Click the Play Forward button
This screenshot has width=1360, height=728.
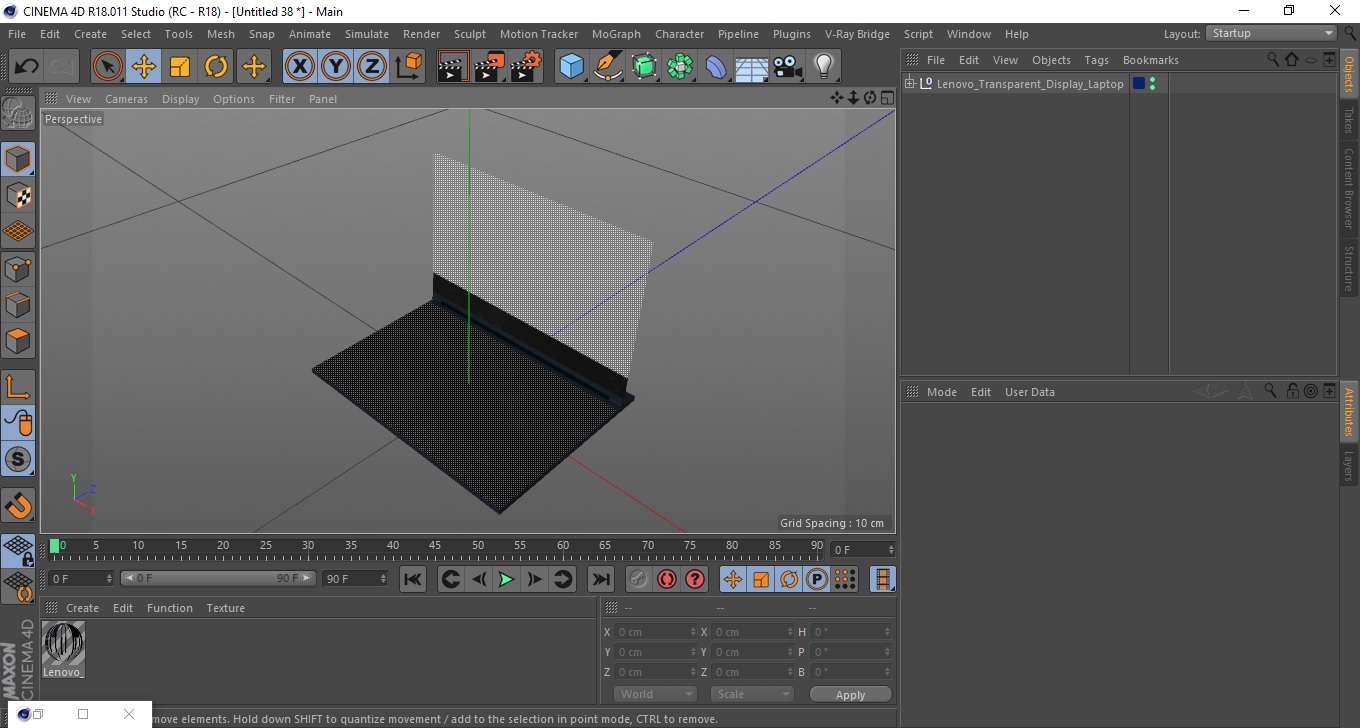pyautogui.click(x=507, y=579)
